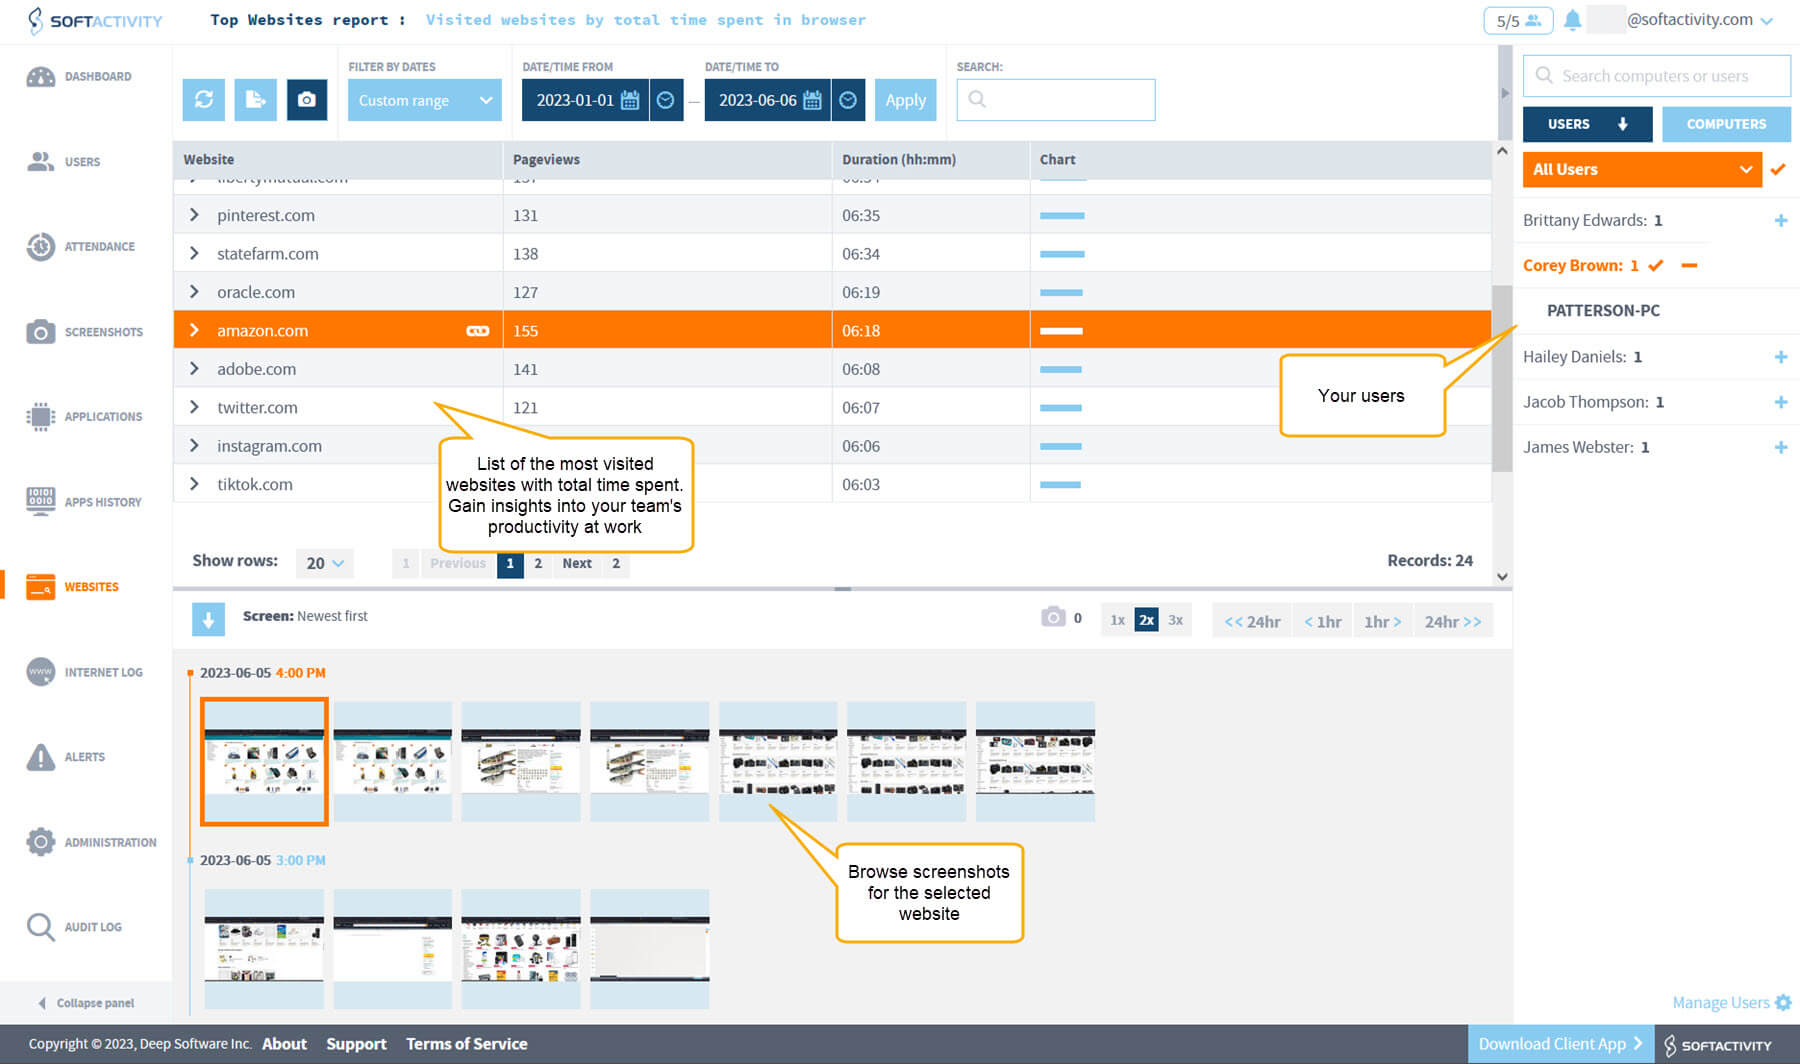Click the website search field

point(1056,100)
